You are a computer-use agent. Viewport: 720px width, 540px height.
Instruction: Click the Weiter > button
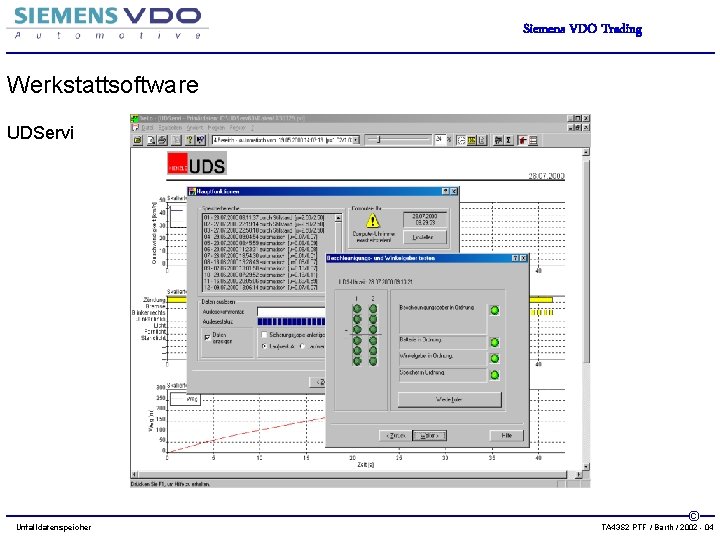[429, 435]
